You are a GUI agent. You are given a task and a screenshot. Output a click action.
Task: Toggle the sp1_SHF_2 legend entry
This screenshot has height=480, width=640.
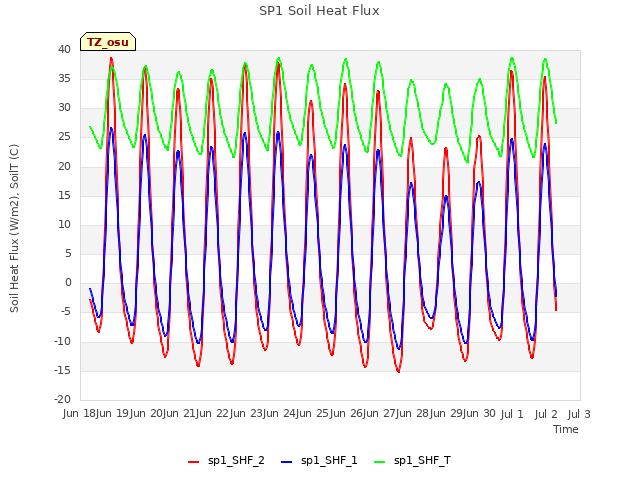point(226,461)
